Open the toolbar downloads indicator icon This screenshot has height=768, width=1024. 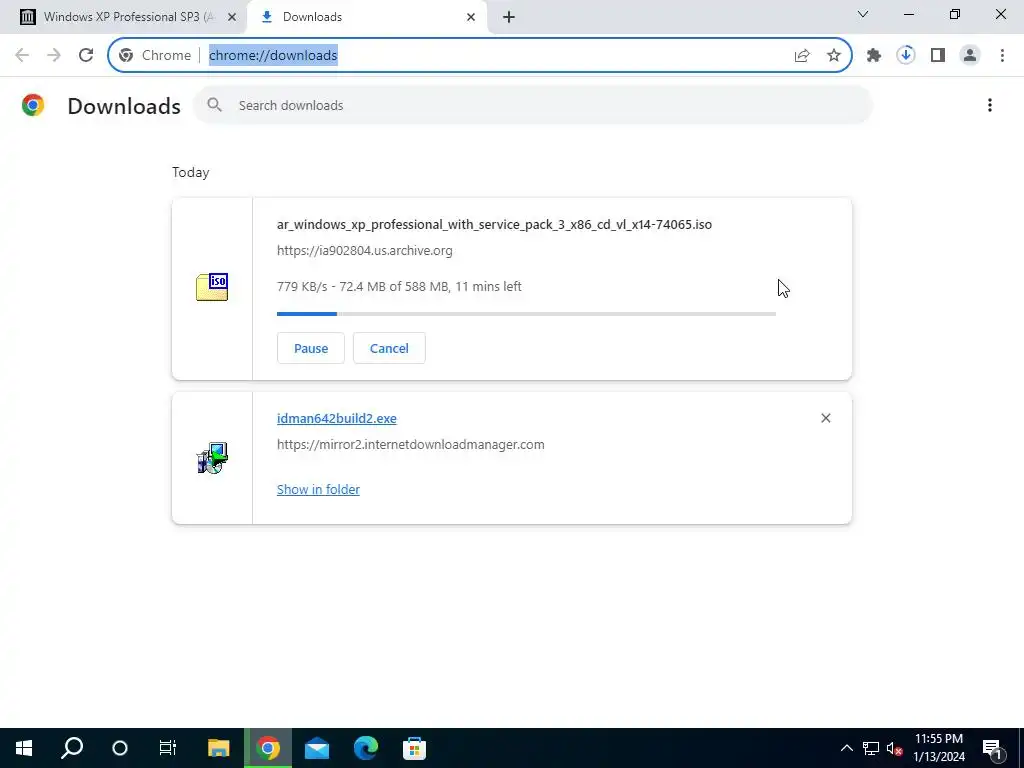(x=906, y=56)
